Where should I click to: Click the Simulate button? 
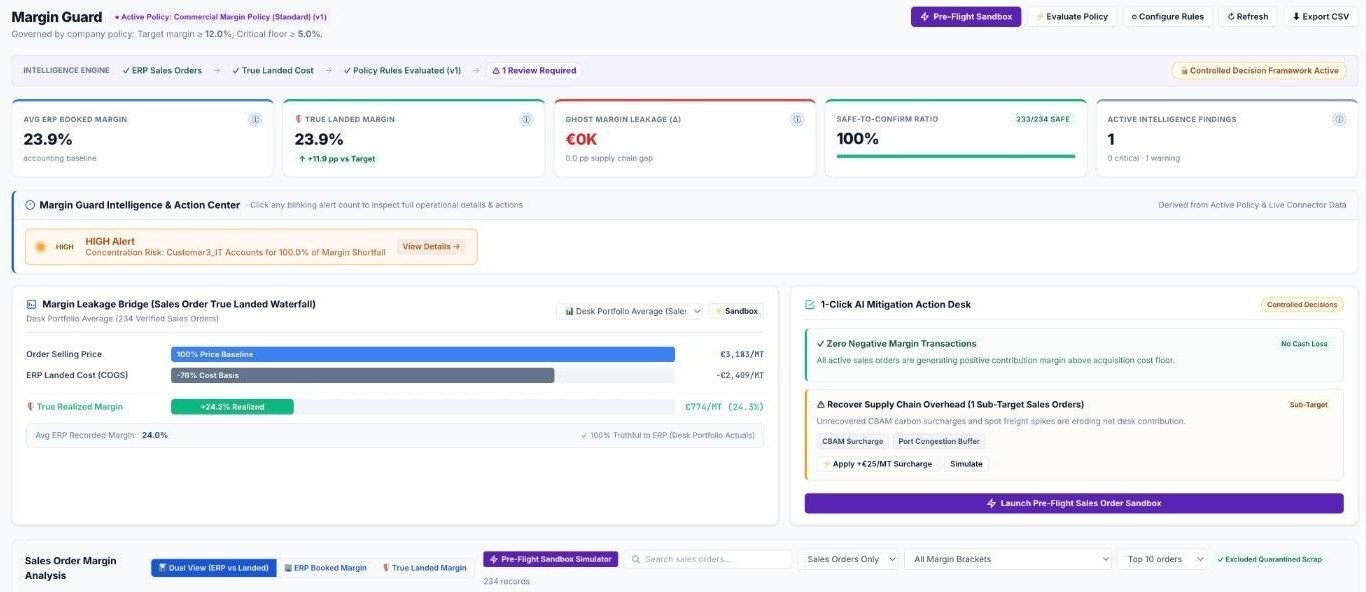(x=966, y=464)
